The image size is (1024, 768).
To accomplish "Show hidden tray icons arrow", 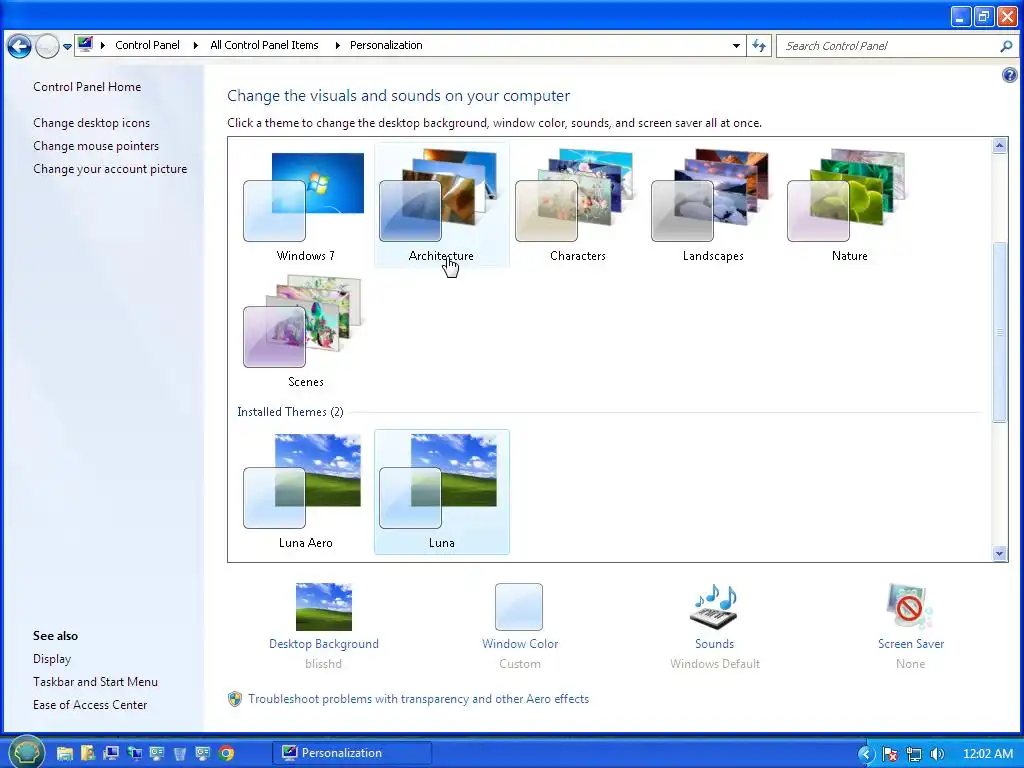I will point(866,754).
